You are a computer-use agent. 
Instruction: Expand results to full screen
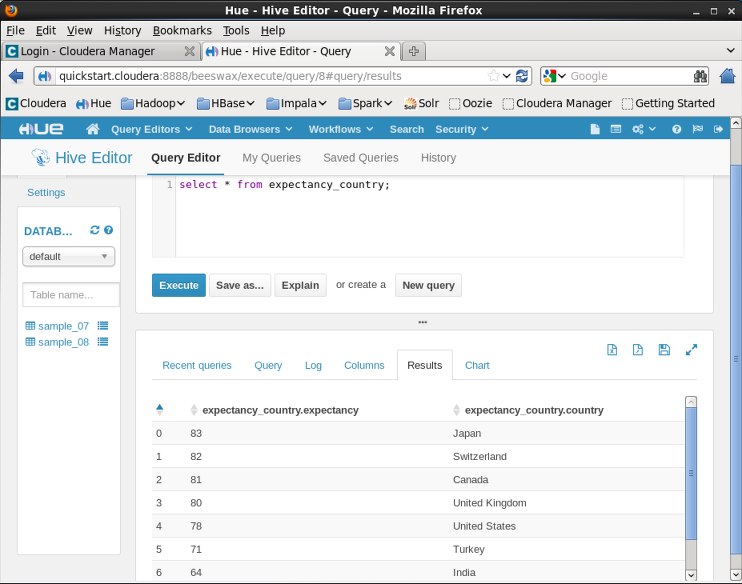click(x=691, y=349)
